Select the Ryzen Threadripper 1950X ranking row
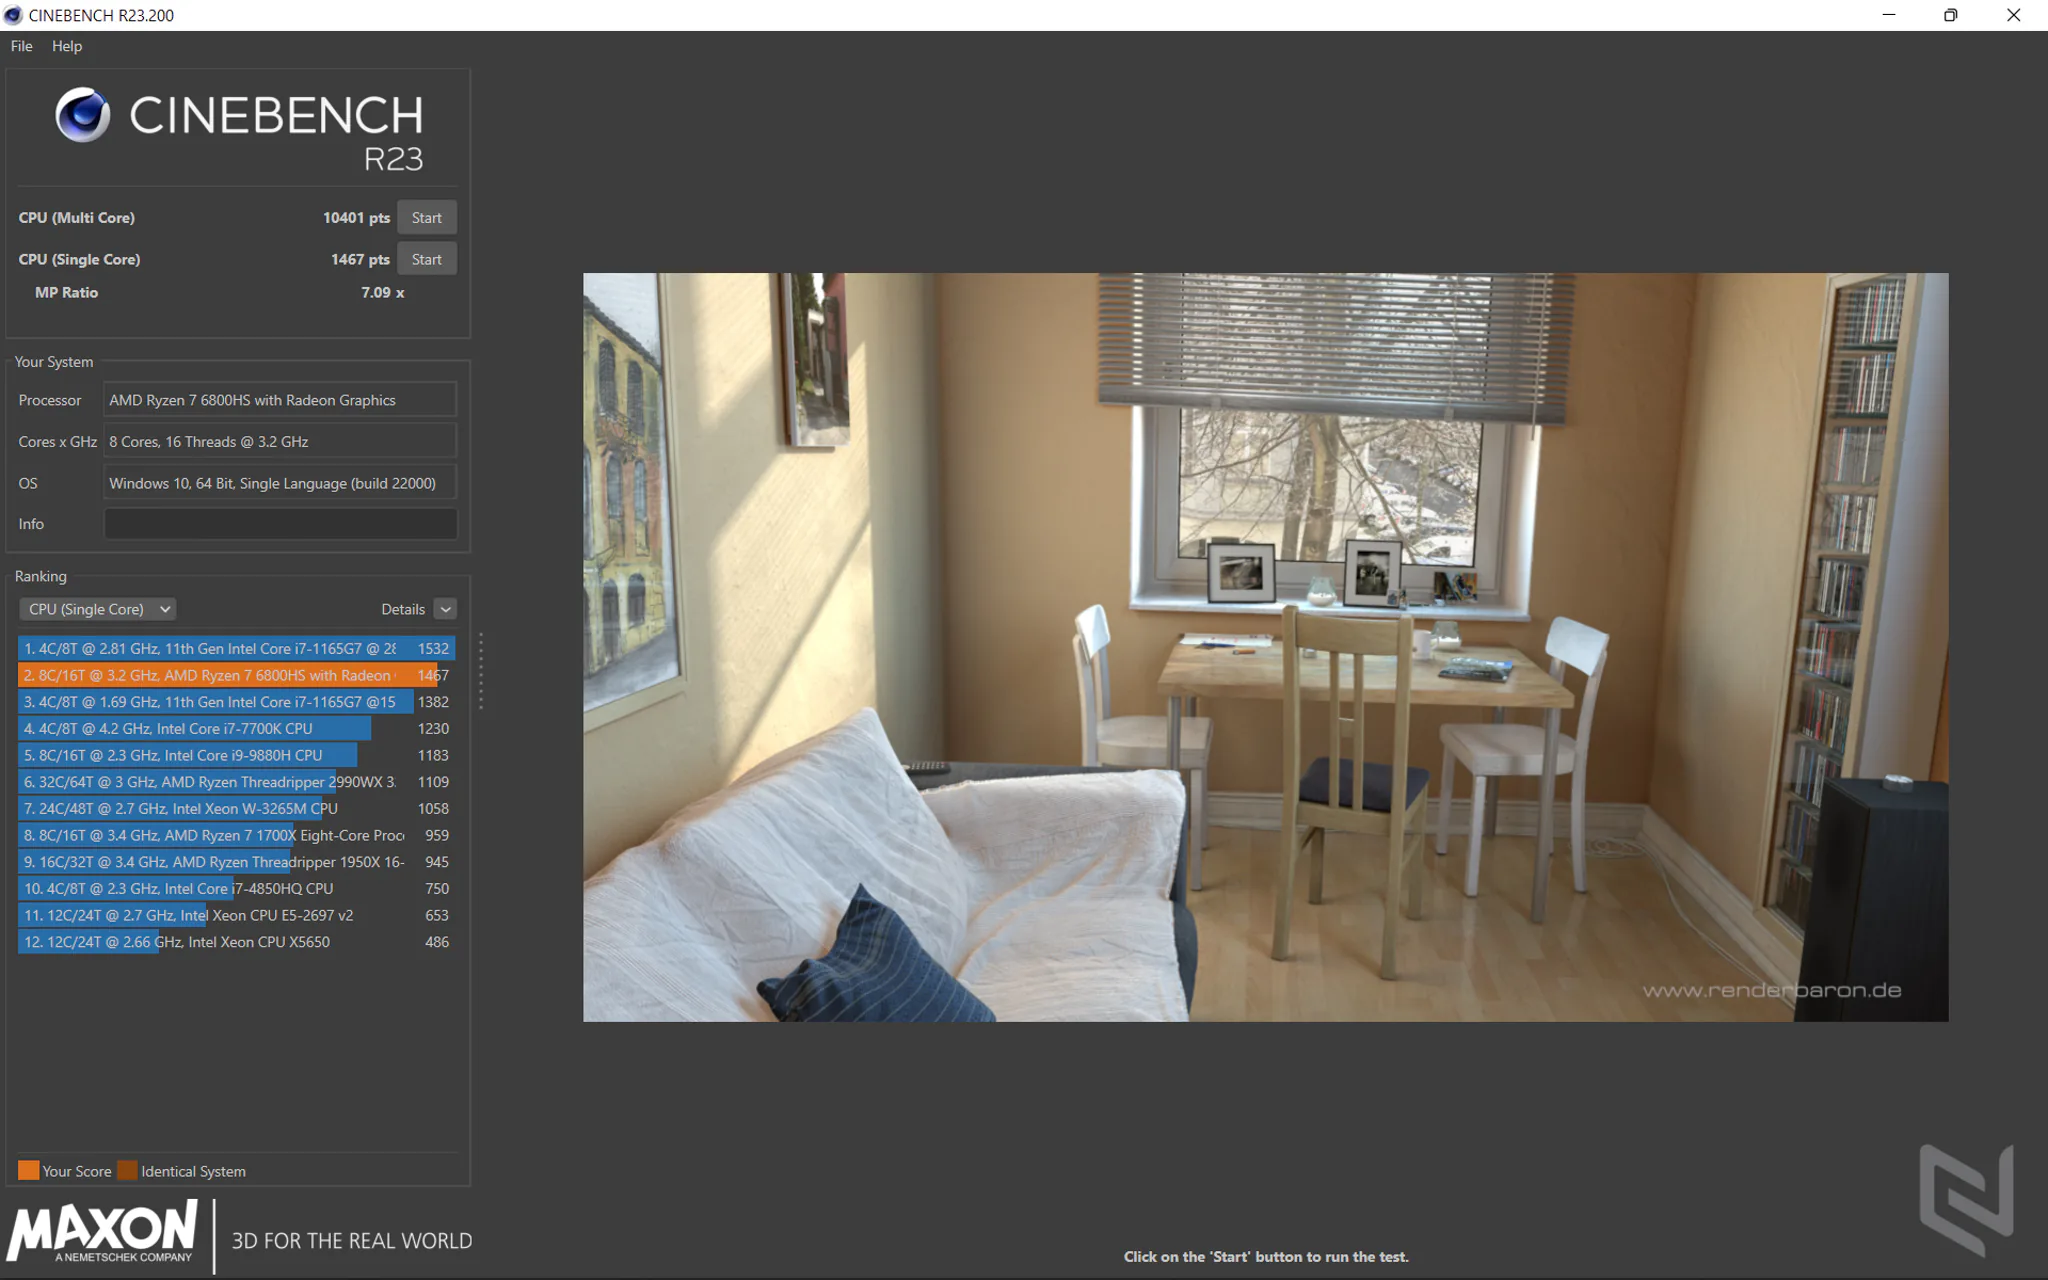The width and height of the screenshot is (2048, 1280). [x=236, y=862]
